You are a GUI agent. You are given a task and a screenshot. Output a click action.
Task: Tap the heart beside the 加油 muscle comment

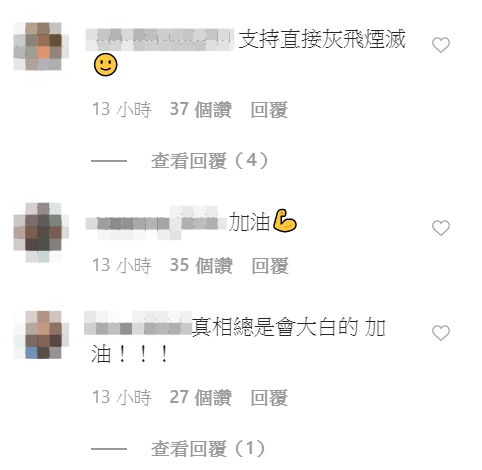tap(441, 228)
